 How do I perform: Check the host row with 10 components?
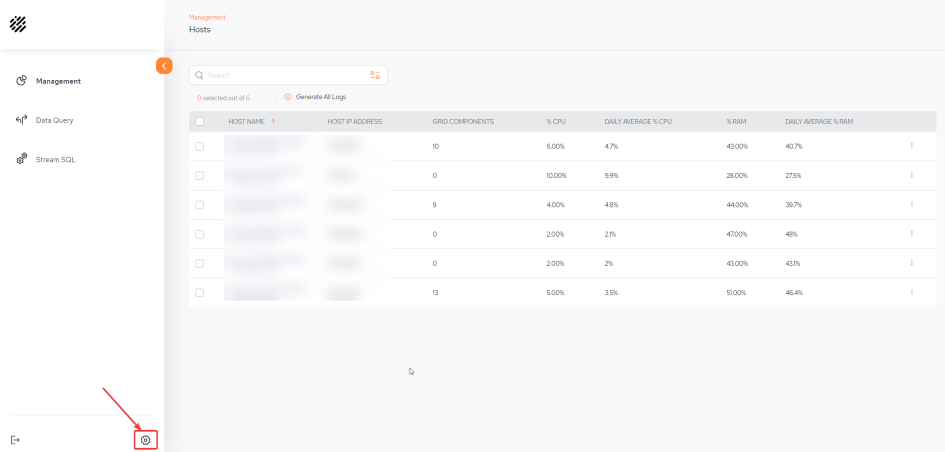pyautogui.click(x=199, y=146)
